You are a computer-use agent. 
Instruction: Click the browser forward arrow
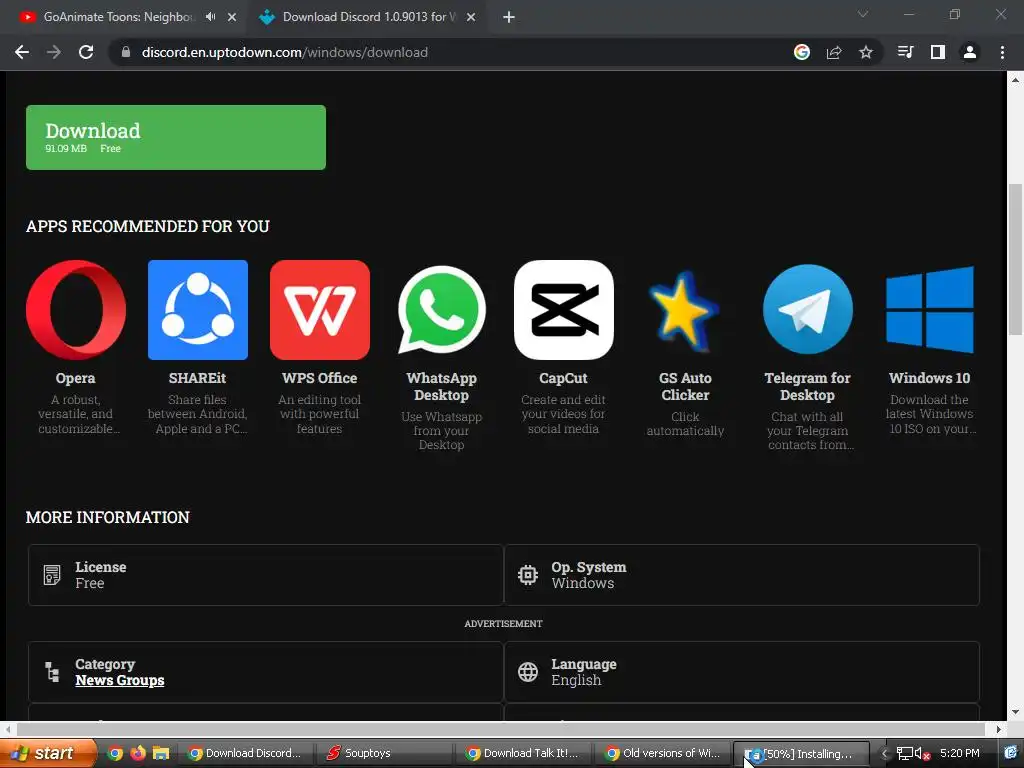click(54, 52)
